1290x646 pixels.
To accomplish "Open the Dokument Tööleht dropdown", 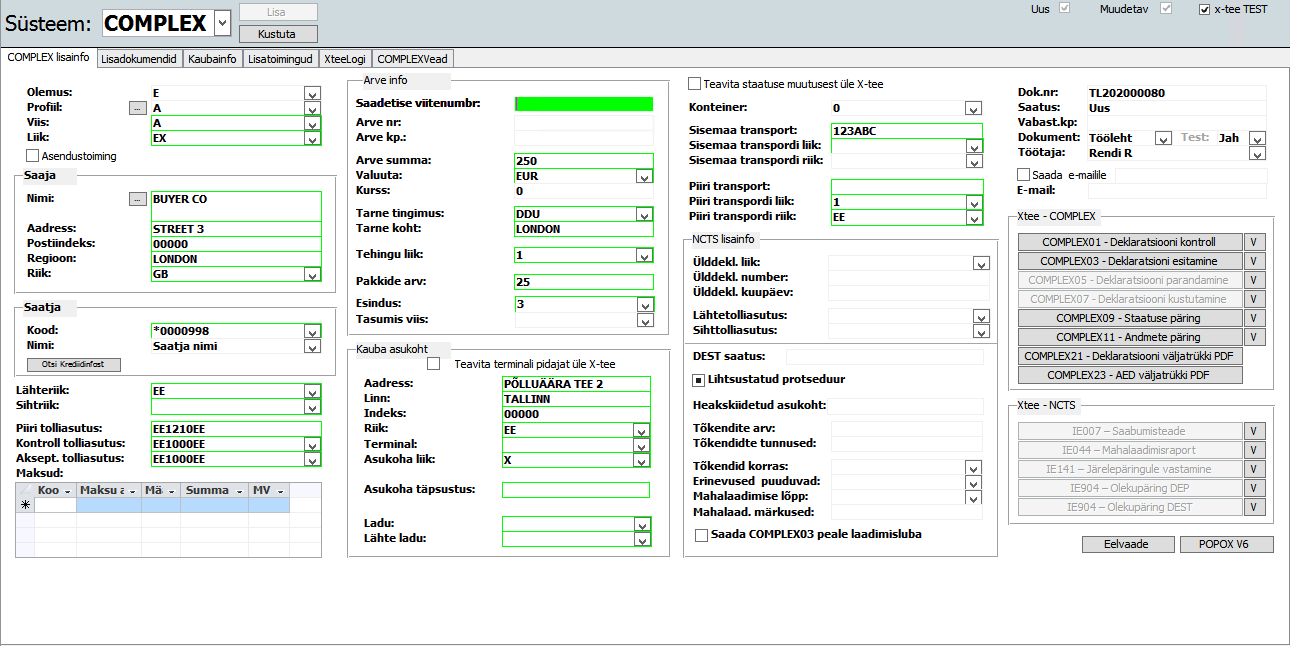I will click(x=1163, y=138).
